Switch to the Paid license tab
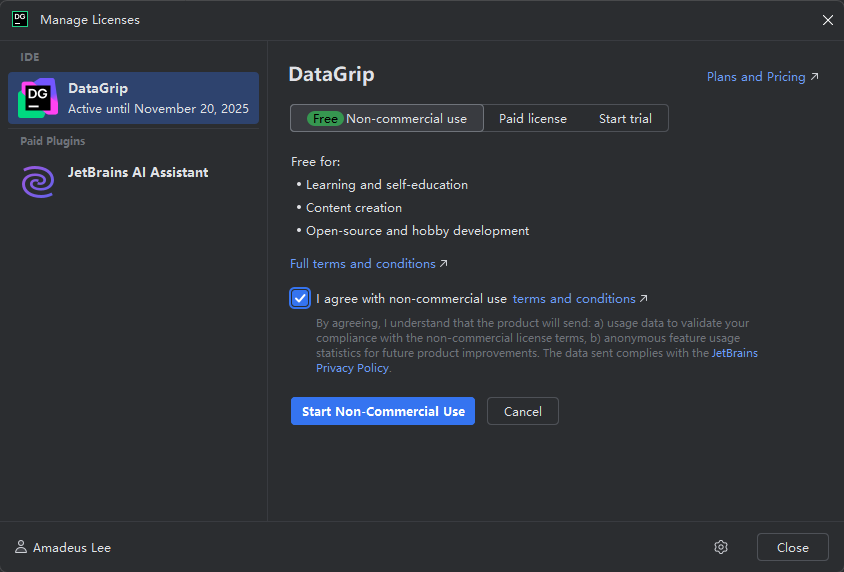 point(532,118)
